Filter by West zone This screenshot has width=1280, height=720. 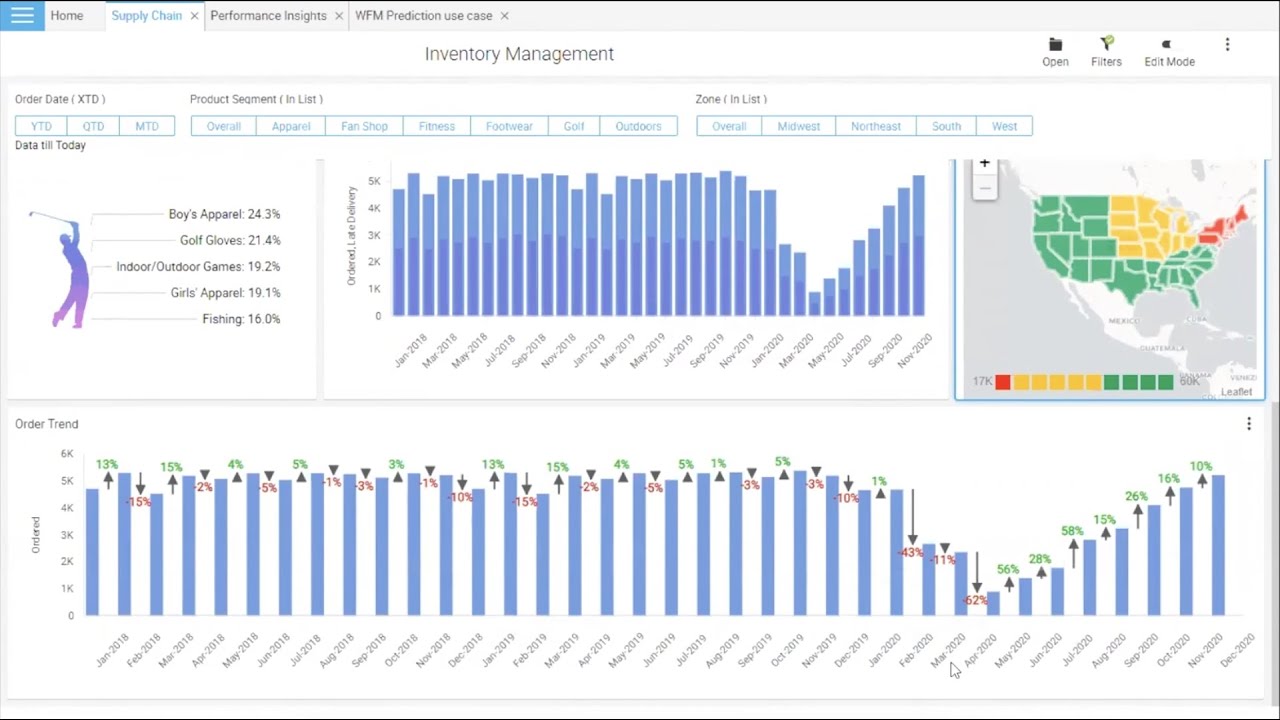[x=1004, y=126]
